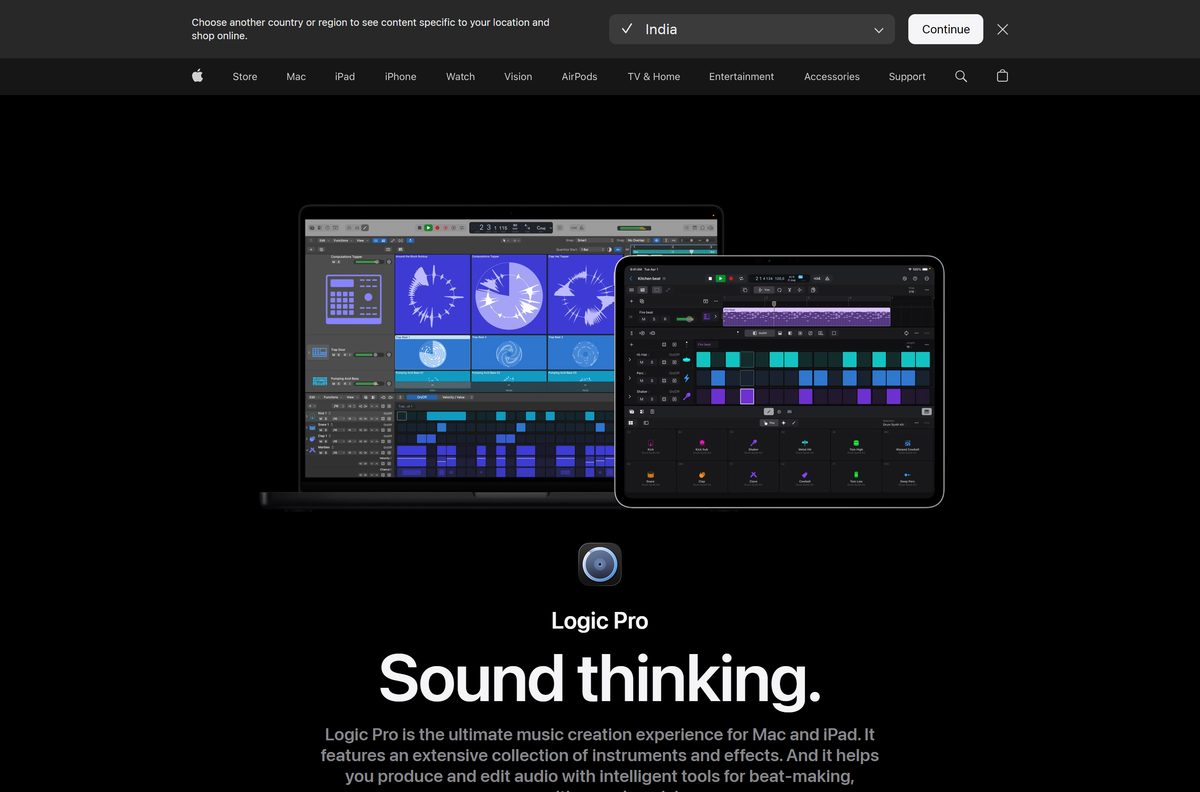Dismiss the country banner with X

(x=1003, y=29)
